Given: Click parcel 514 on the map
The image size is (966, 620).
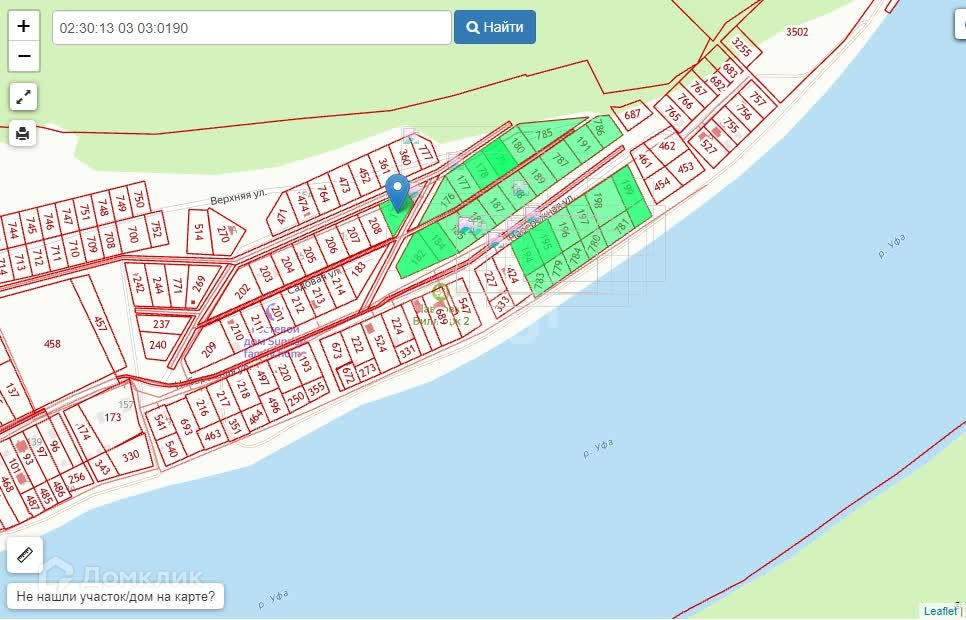Looking at the screenshot, I should 198,232.
